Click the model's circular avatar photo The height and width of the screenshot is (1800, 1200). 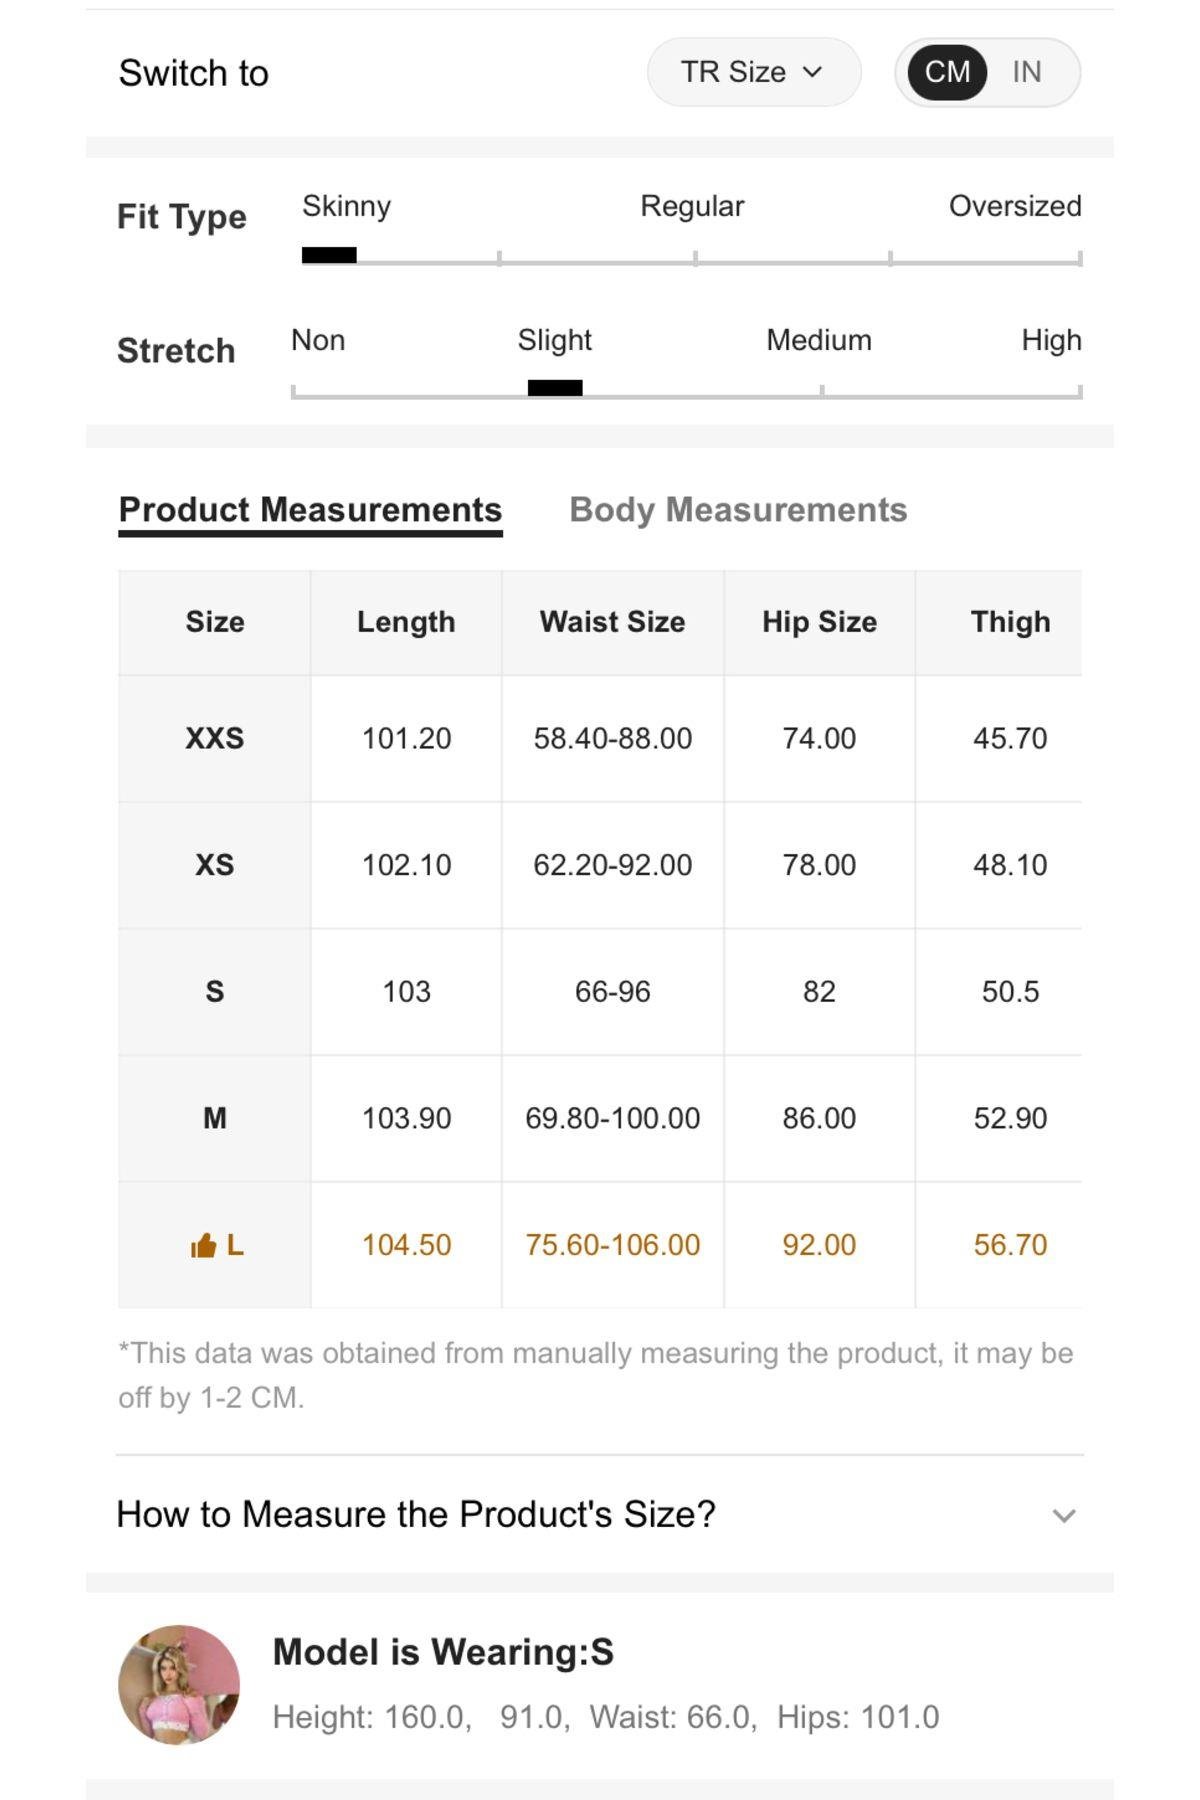pyautogui.click(x=179, y=1685)
